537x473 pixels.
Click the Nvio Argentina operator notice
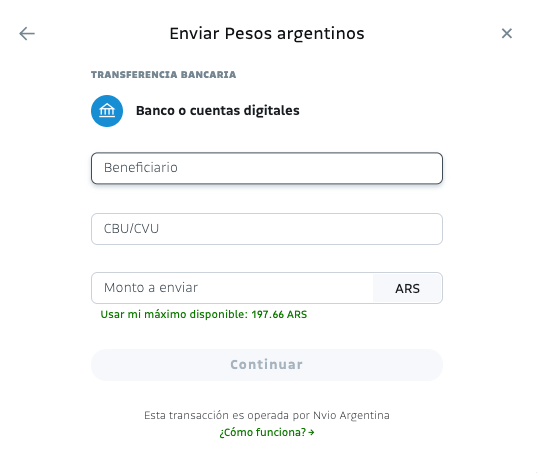point(267,415)
